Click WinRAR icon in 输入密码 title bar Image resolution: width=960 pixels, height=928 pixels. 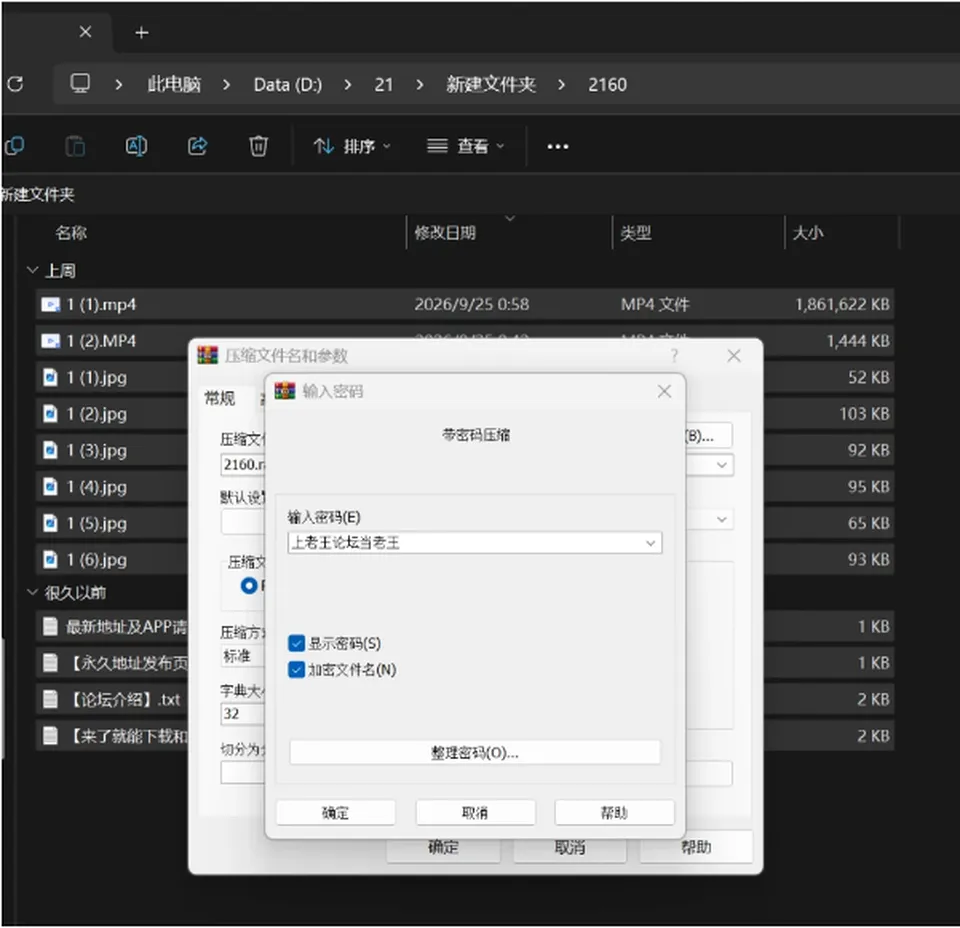285,391
